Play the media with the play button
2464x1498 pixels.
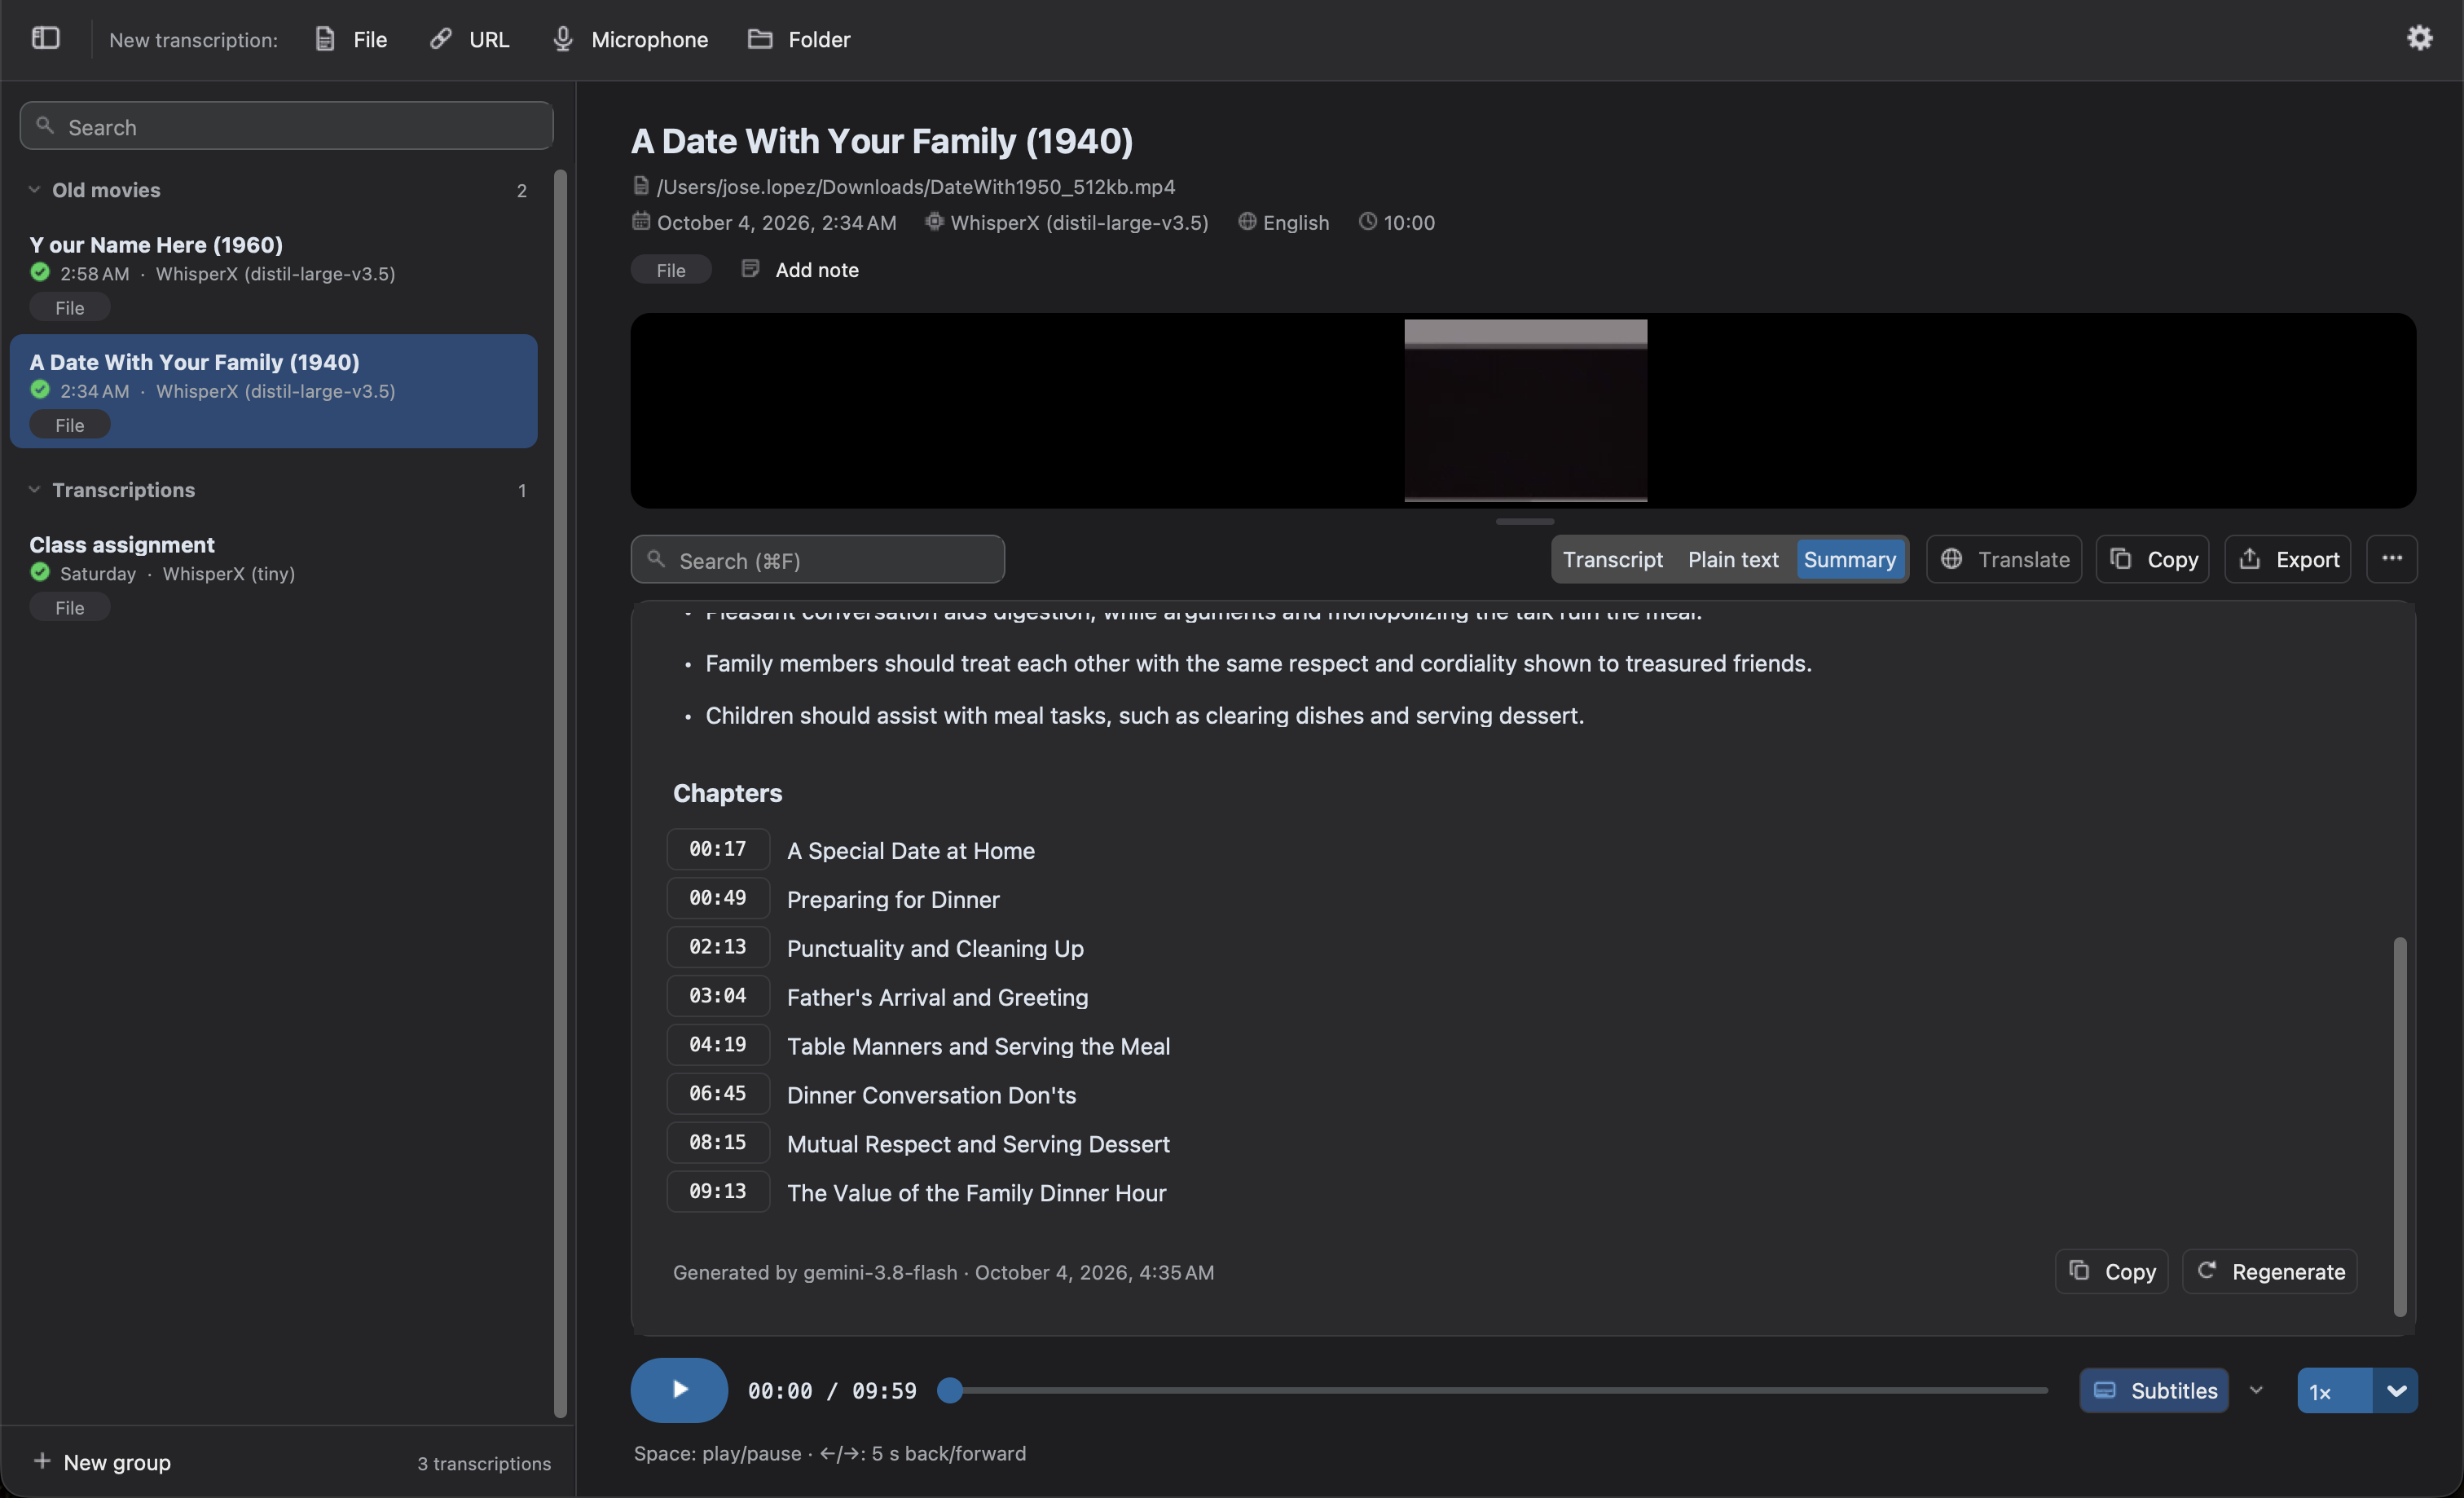point(679,1389)
